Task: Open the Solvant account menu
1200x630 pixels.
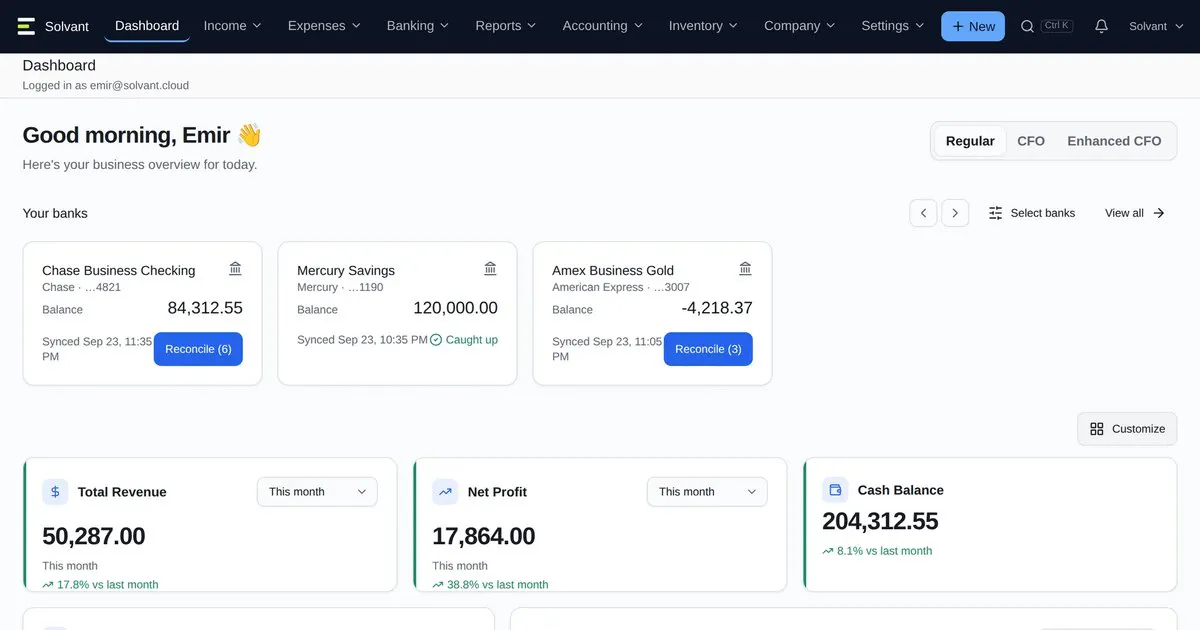Action: pyautogui.click(x=1155, y=26)
